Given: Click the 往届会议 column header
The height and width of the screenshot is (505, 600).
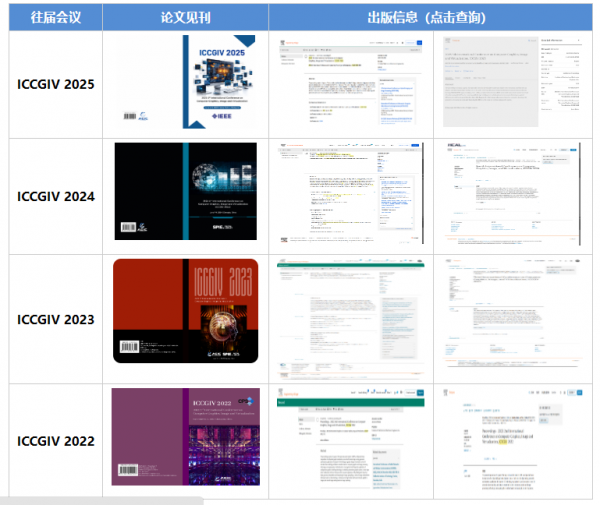Looking at the screenshot, I should point(56,17).
